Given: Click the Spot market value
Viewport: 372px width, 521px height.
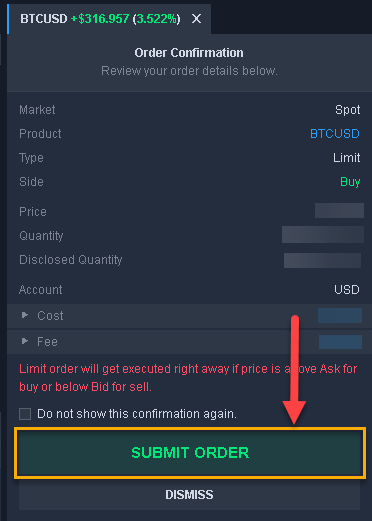Looking at the screenshot, I should [x=348, y=110].
